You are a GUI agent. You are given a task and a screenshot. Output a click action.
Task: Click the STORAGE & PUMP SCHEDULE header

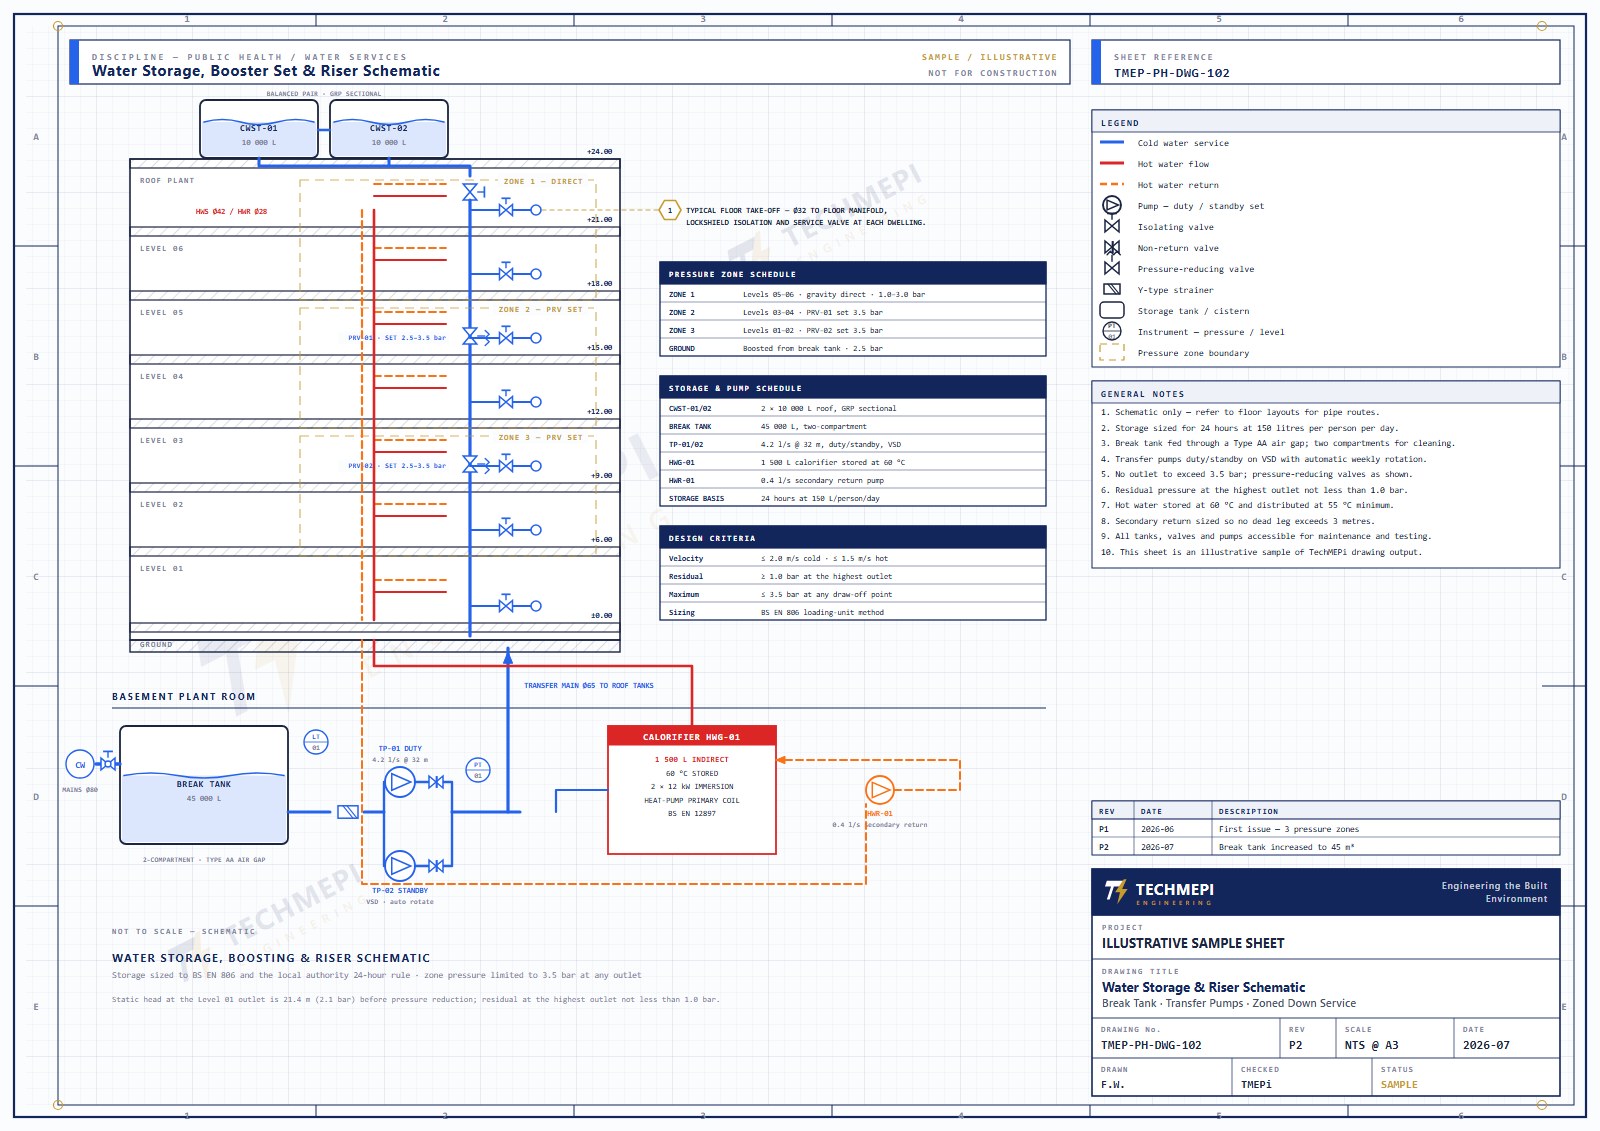tap(853, 388)
